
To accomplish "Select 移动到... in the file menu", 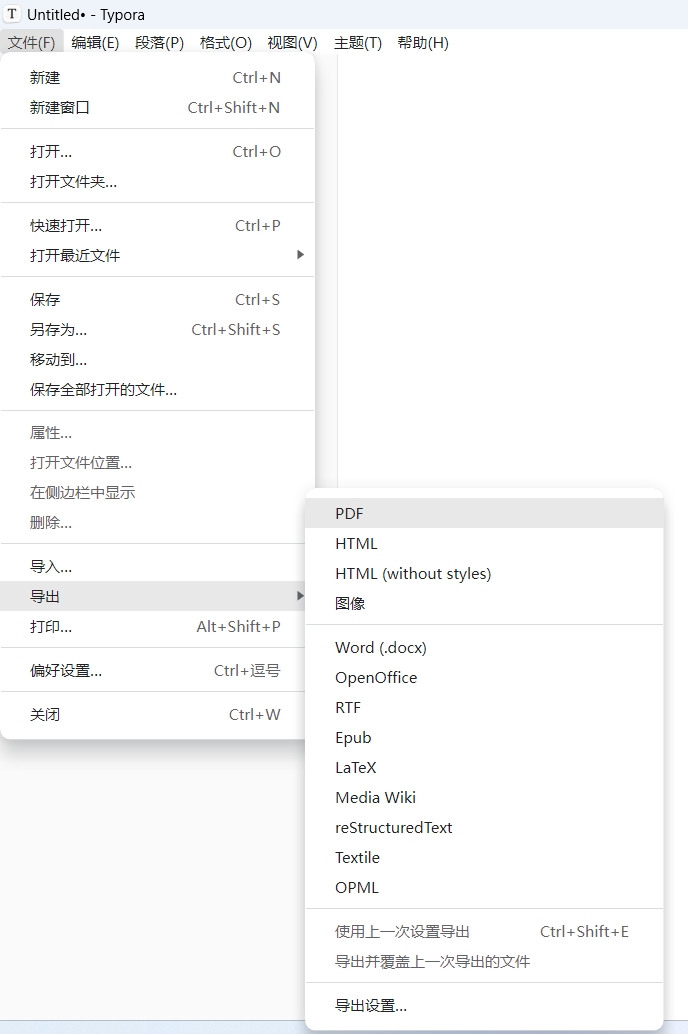I will click(x=157, y=359).
